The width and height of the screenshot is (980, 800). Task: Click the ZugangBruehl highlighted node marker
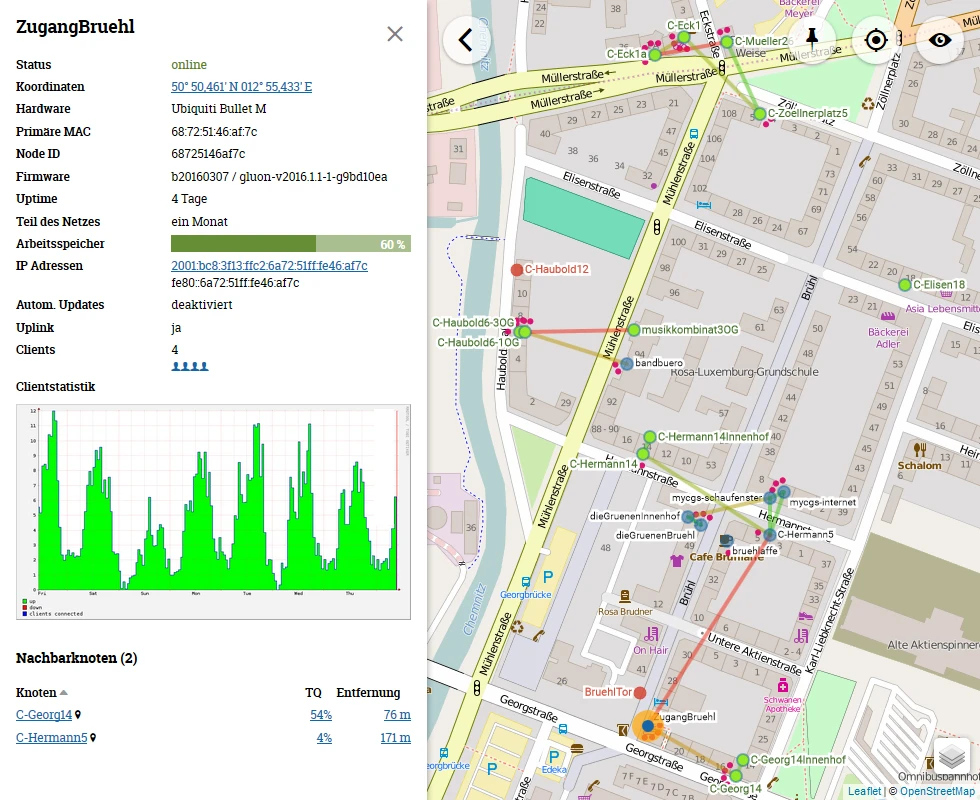pyautogui.click(x=648, y=726)
